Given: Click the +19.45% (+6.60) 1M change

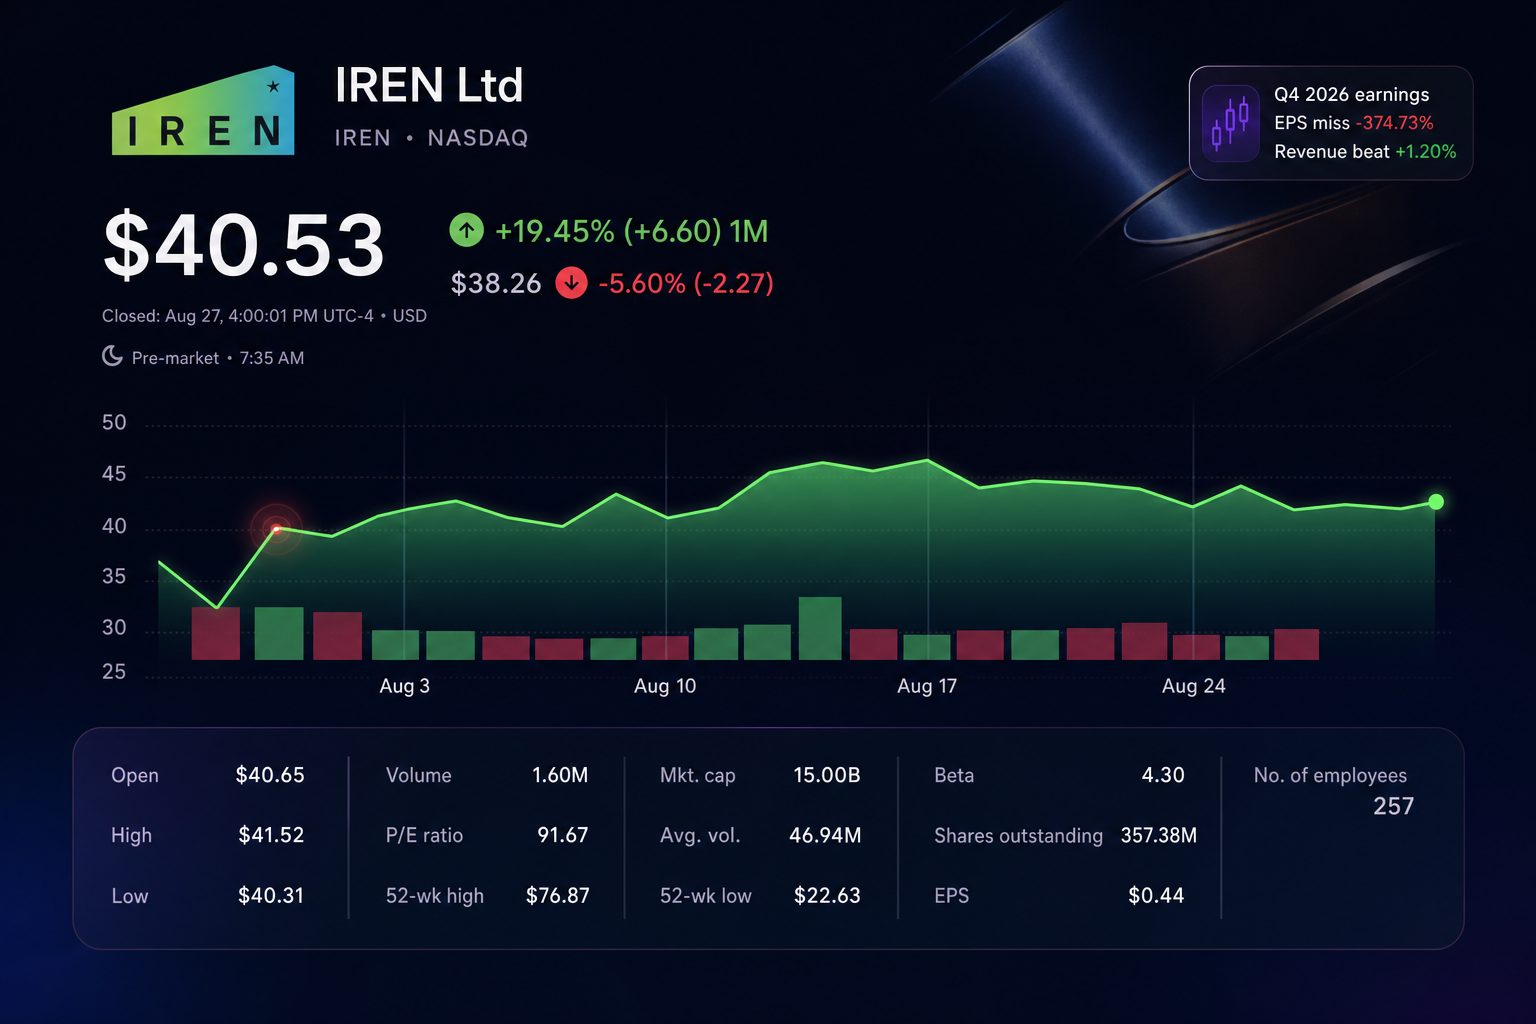Looking at the screenshot, I should [x=632, y=231].
